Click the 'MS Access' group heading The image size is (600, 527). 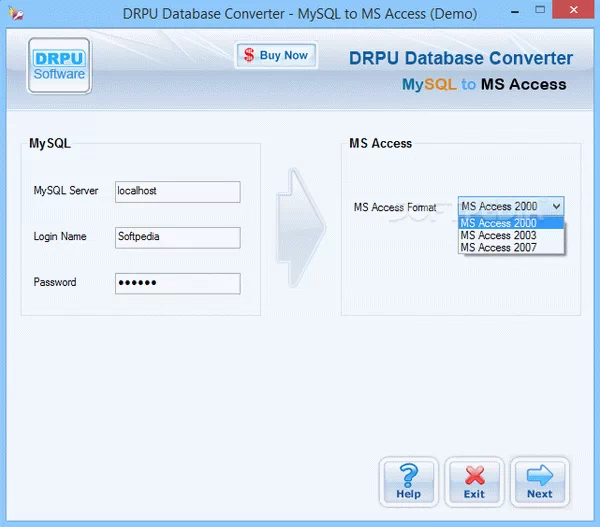381,143
